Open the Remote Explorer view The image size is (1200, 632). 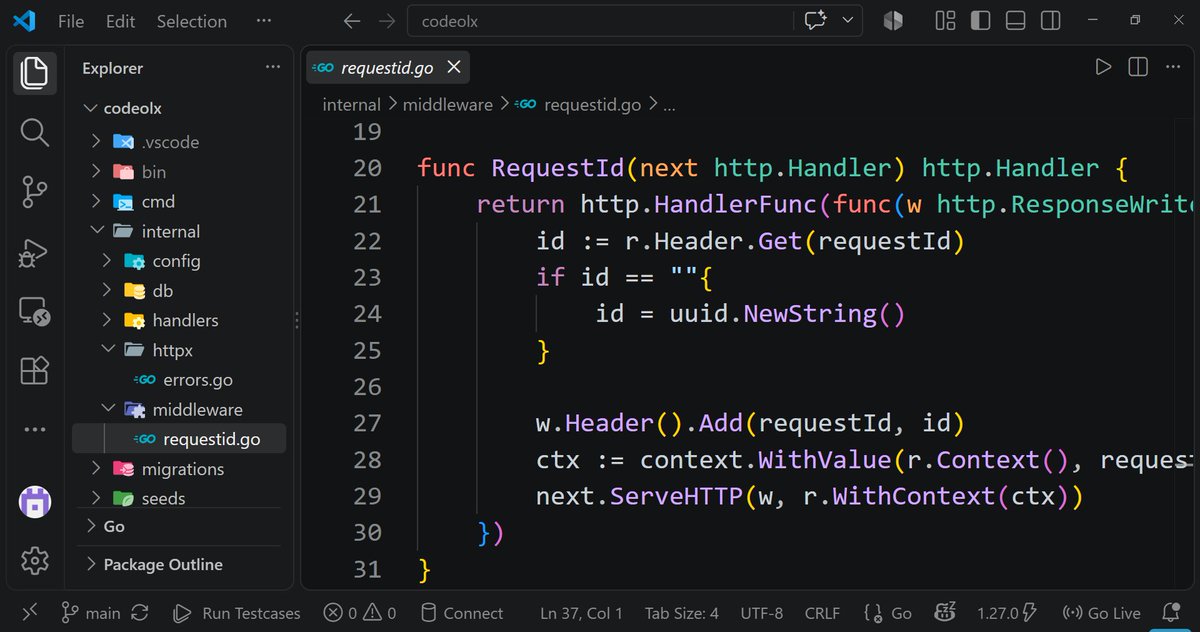(34, 311)
